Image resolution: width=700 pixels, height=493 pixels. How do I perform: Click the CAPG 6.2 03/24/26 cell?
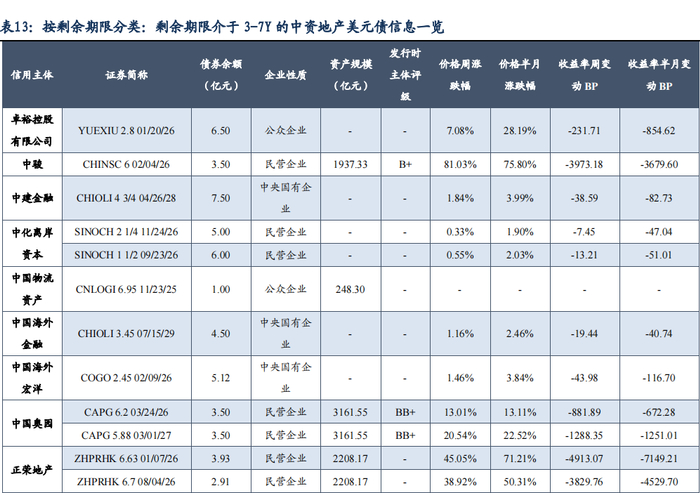click(x=126, y=412)
